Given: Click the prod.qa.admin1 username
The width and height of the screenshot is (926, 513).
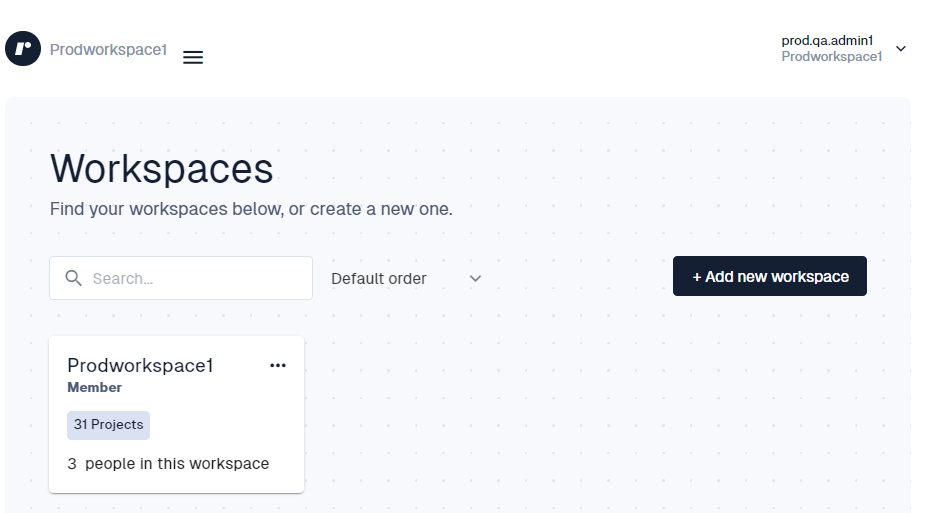Looking at the screenshot, I should pyautogui.click(x=827, y=40).
